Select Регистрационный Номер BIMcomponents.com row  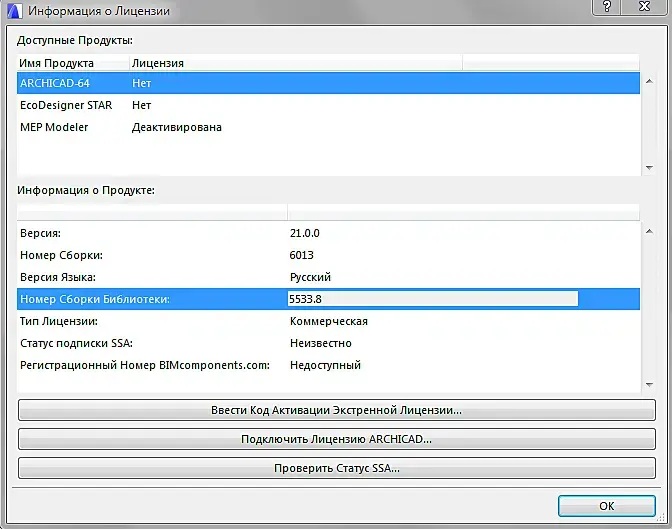(x=328, y=365)
